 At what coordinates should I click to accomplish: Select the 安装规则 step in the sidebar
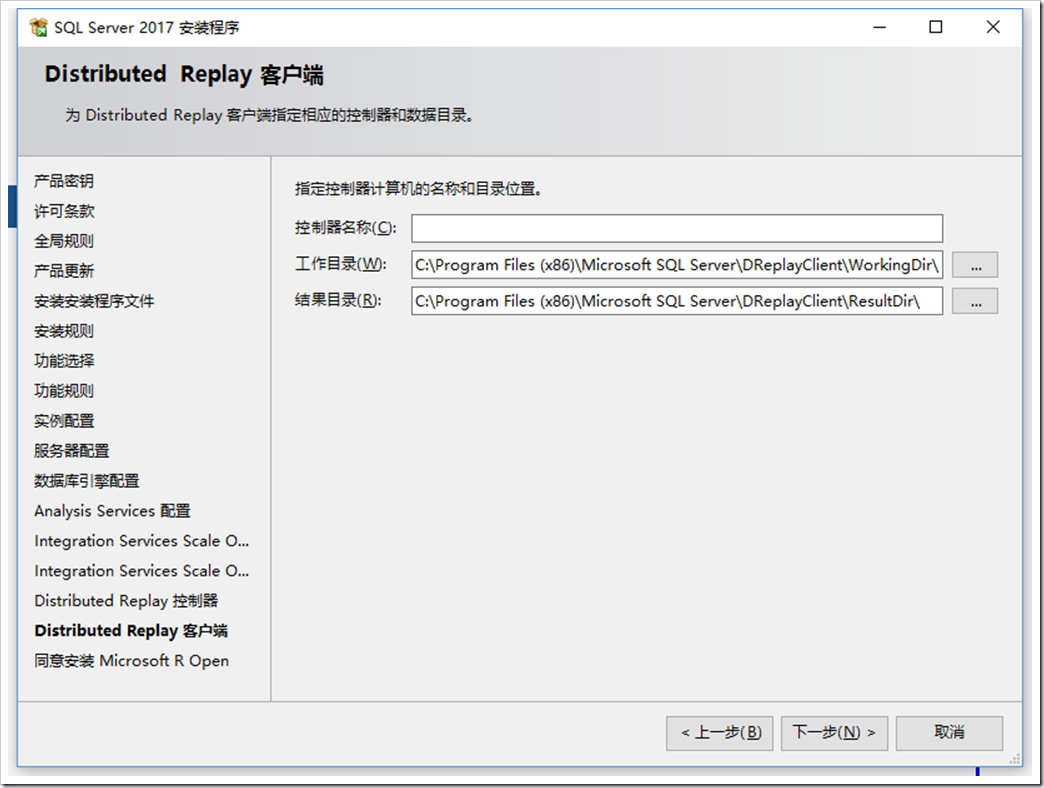pyautogui.click(x=64, y=331)
